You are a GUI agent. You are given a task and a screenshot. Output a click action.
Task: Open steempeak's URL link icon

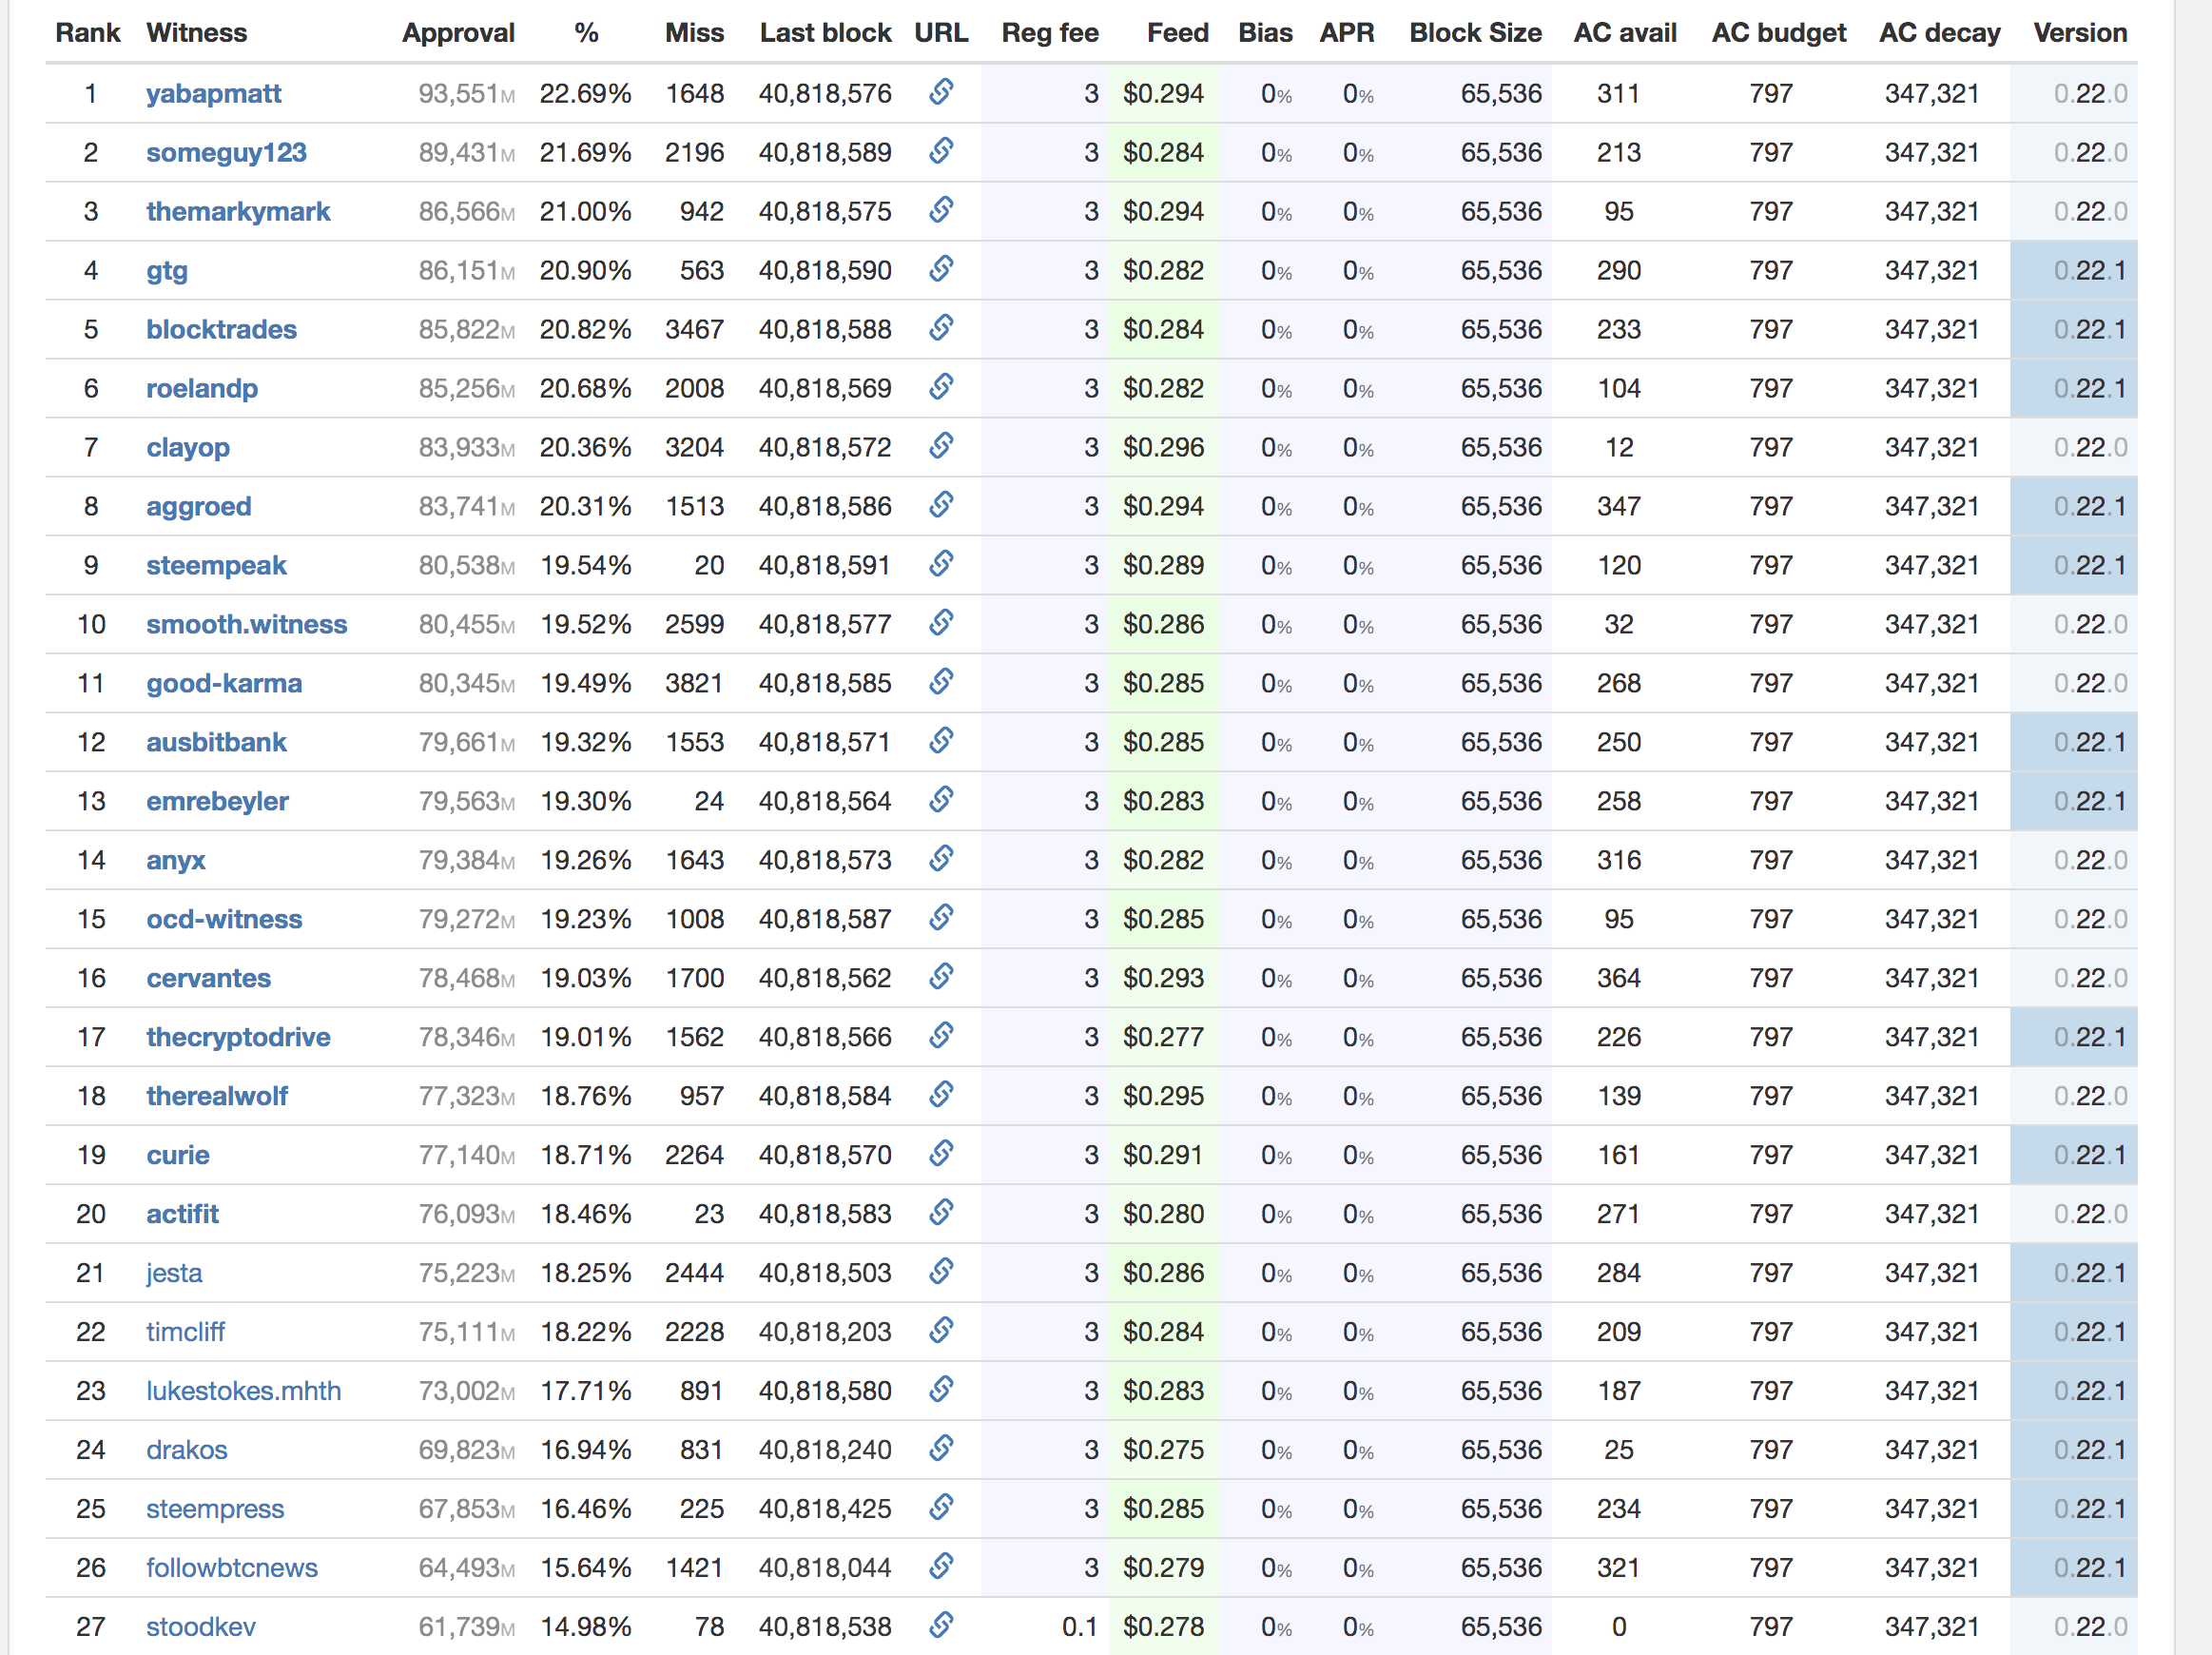941,564
